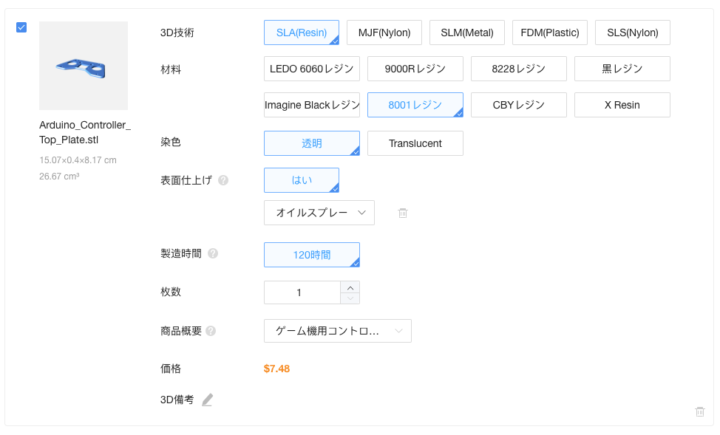This screenshot has width=720, height=435.
Task: Toggle the はい surface finish option
Action: coord(301,181)
